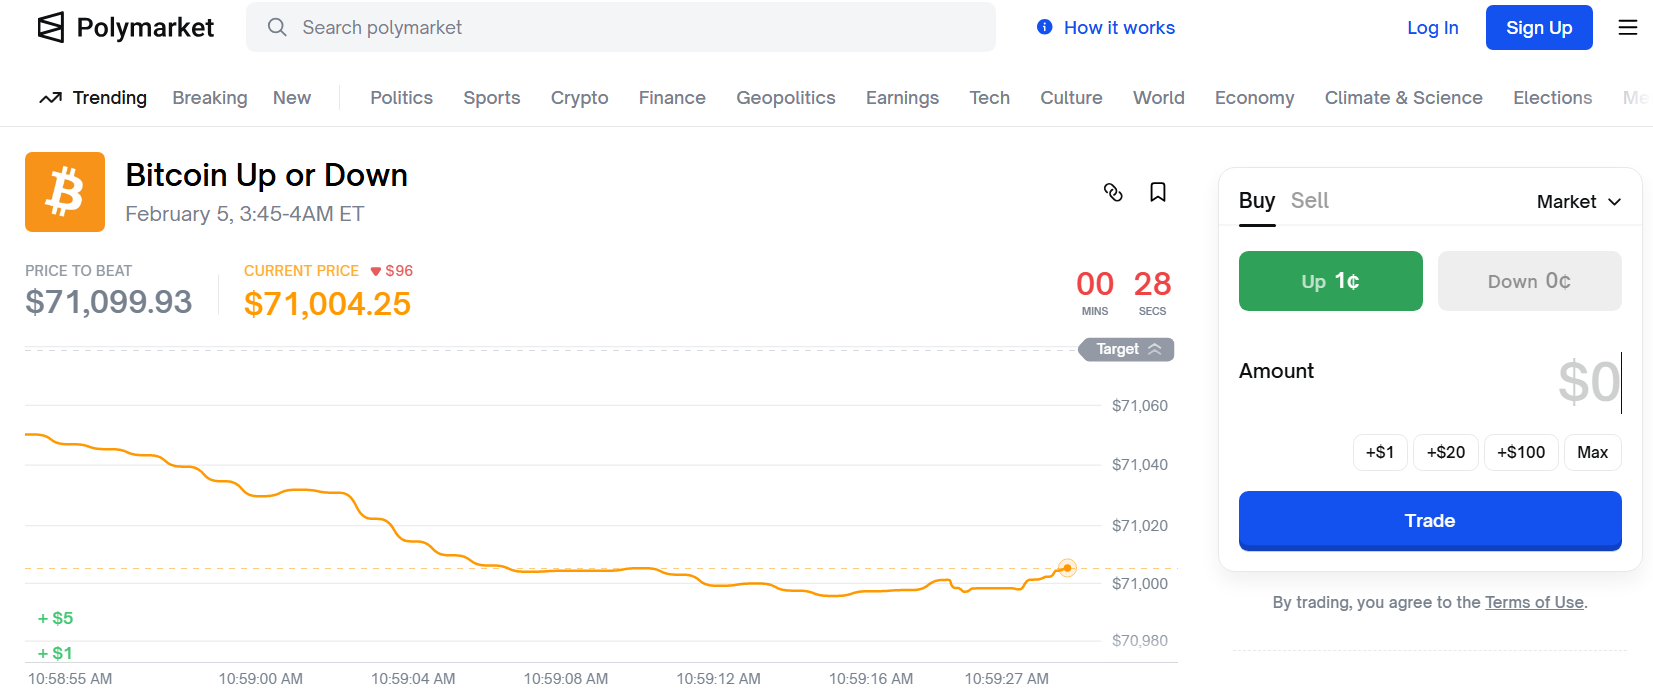This screenshot has width=1653, height=690.
Task: Click the info icon beside How it works
Action: tap(1044, 27)
